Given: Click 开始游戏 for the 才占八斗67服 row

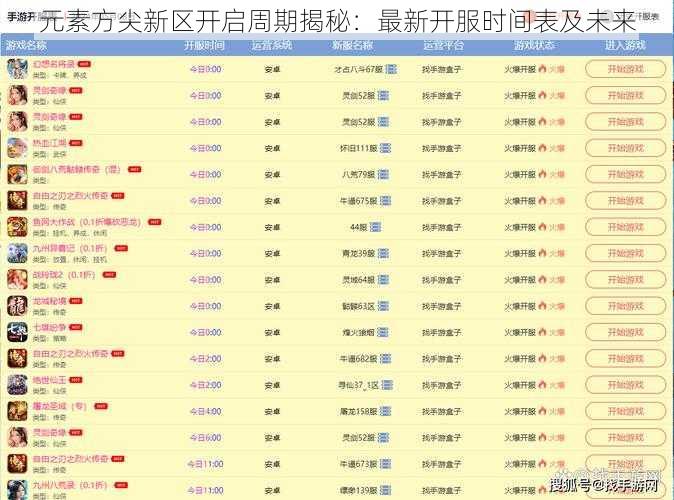Looking at the screenshot, I should 625,69.
